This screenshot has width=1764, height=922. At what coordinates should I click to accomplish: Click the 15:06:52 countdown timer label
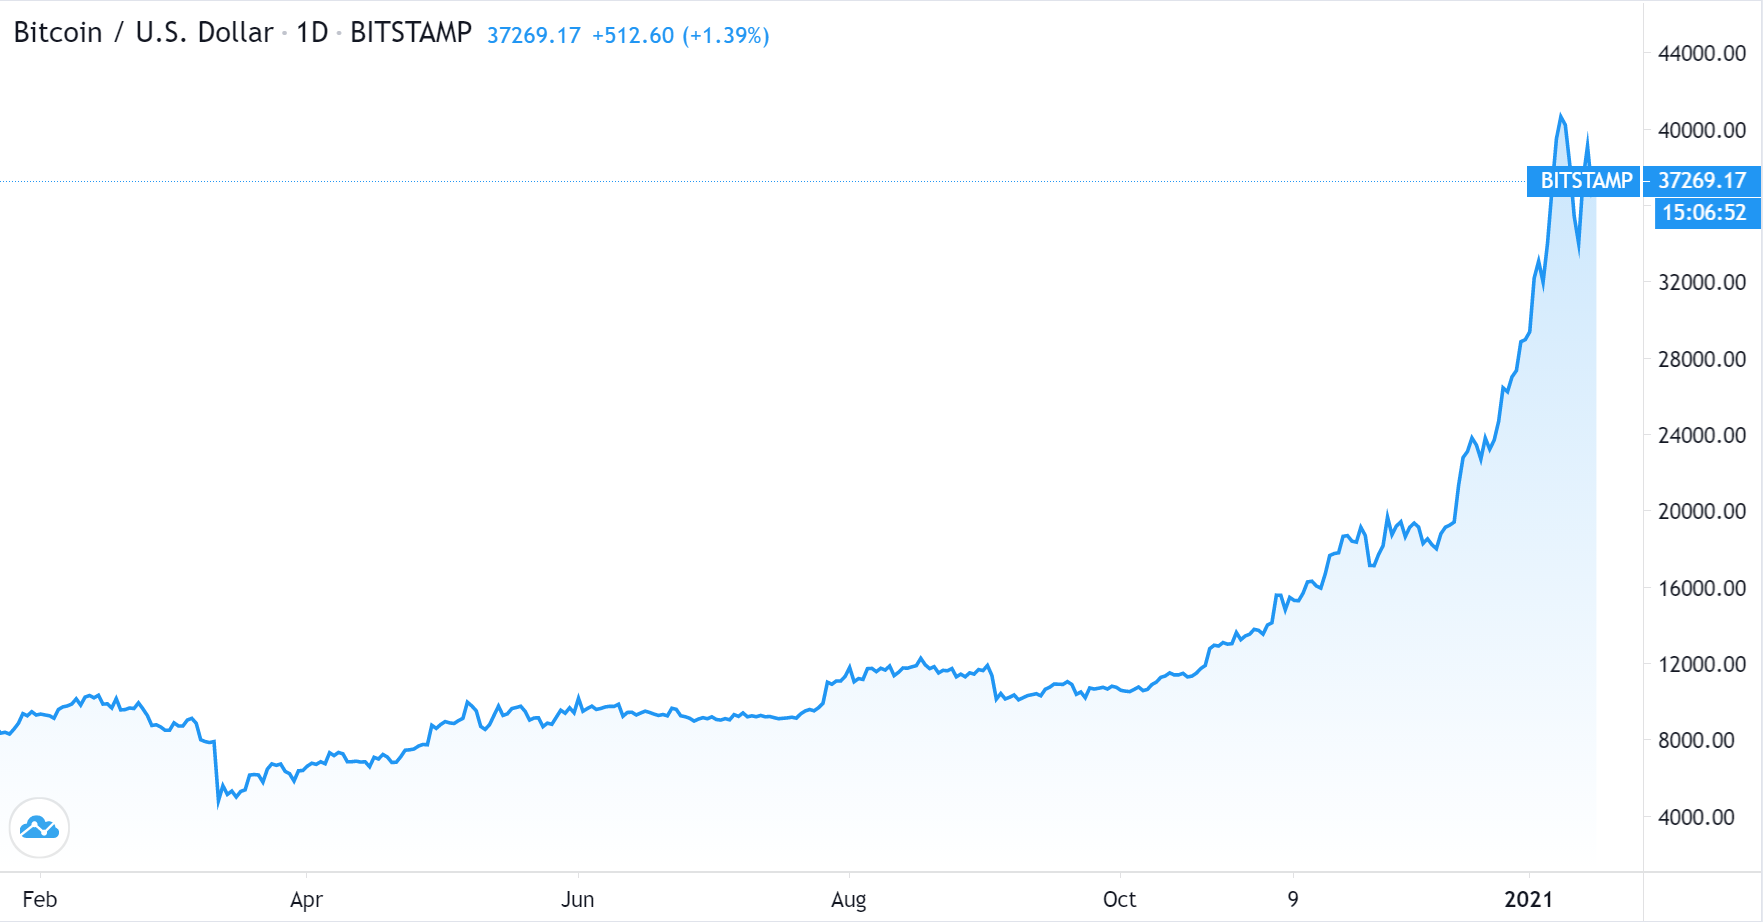(1706, 213)
